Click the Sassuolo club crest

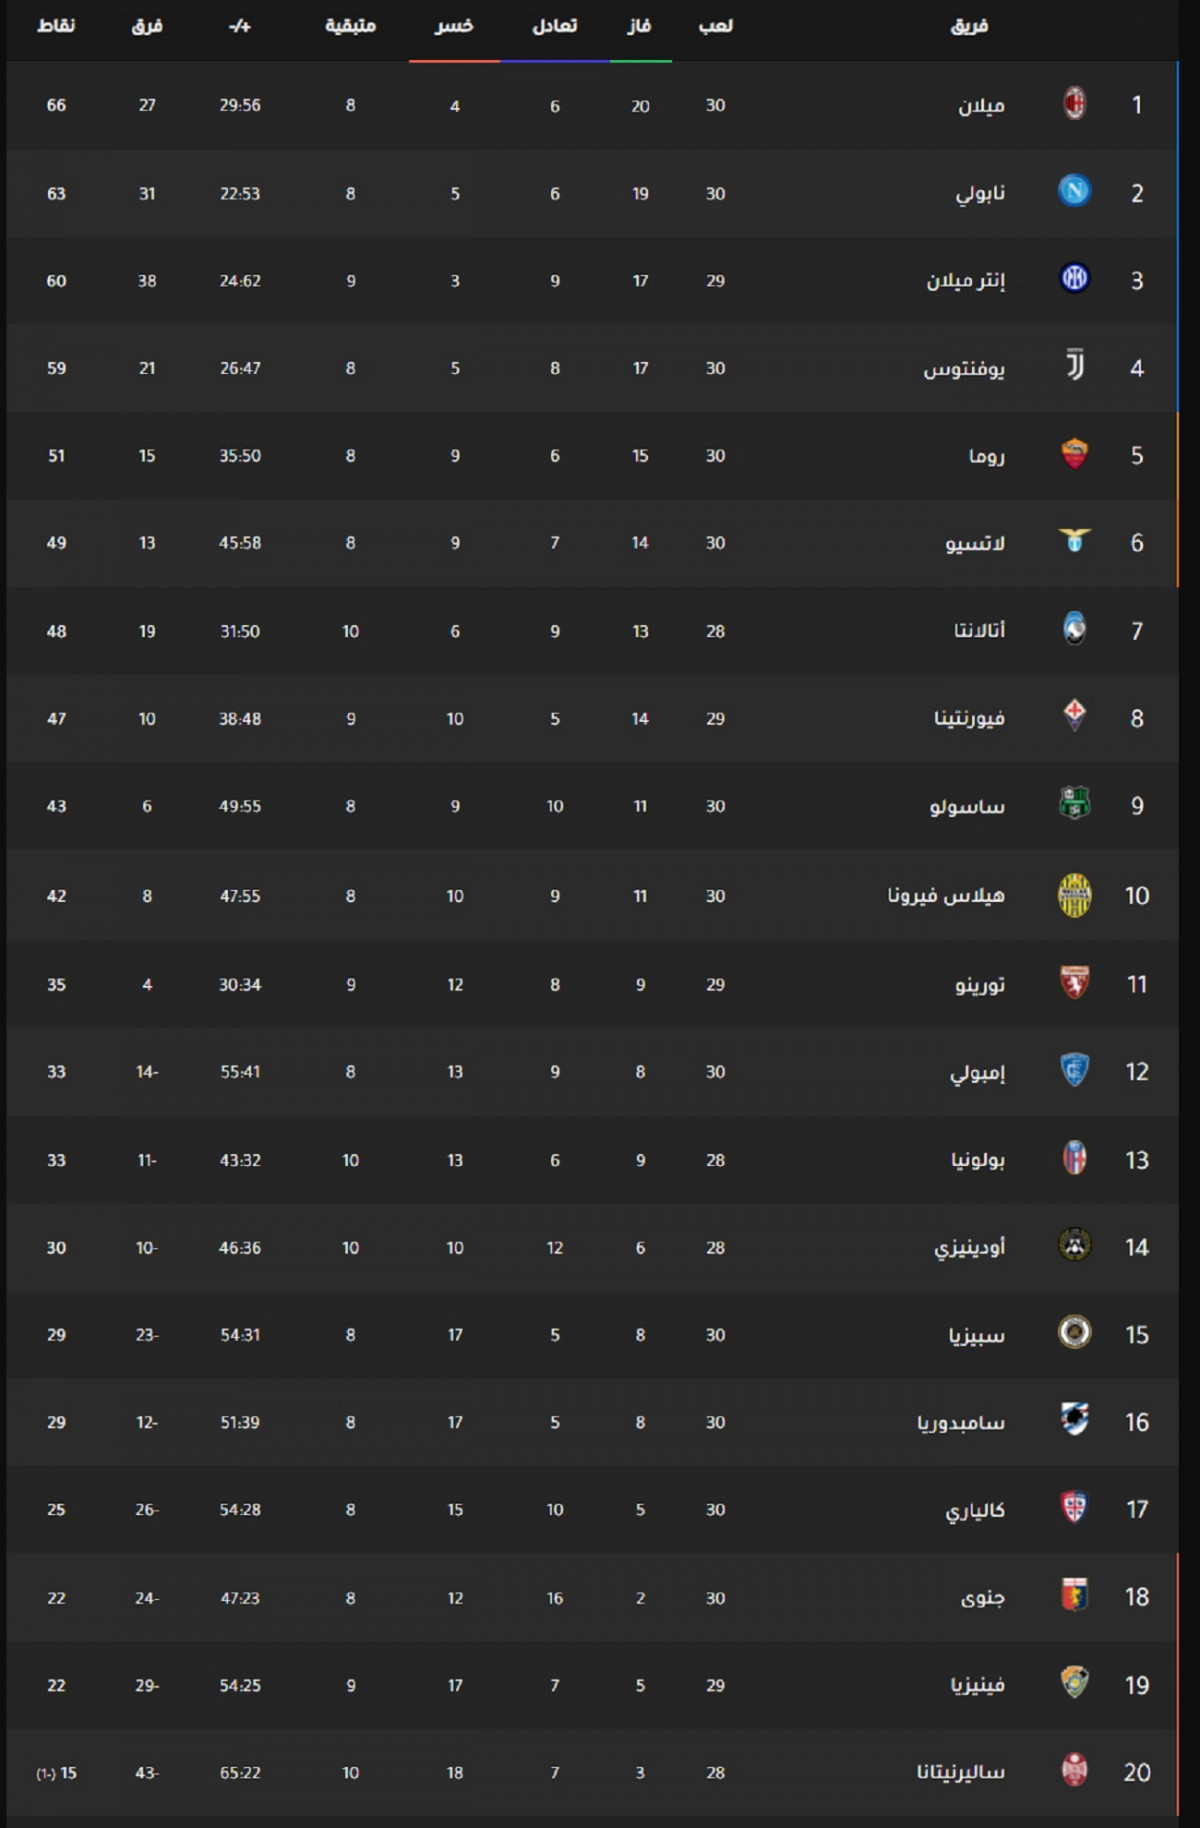(x=1074, y=803)
